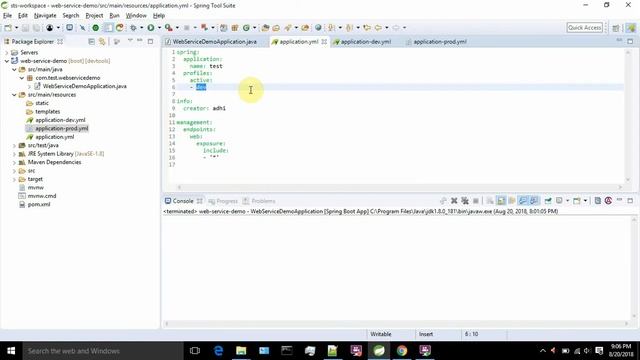
Task: Toggle the highlighted toolbar button beside Boot Dashboard
Action: 108,28
